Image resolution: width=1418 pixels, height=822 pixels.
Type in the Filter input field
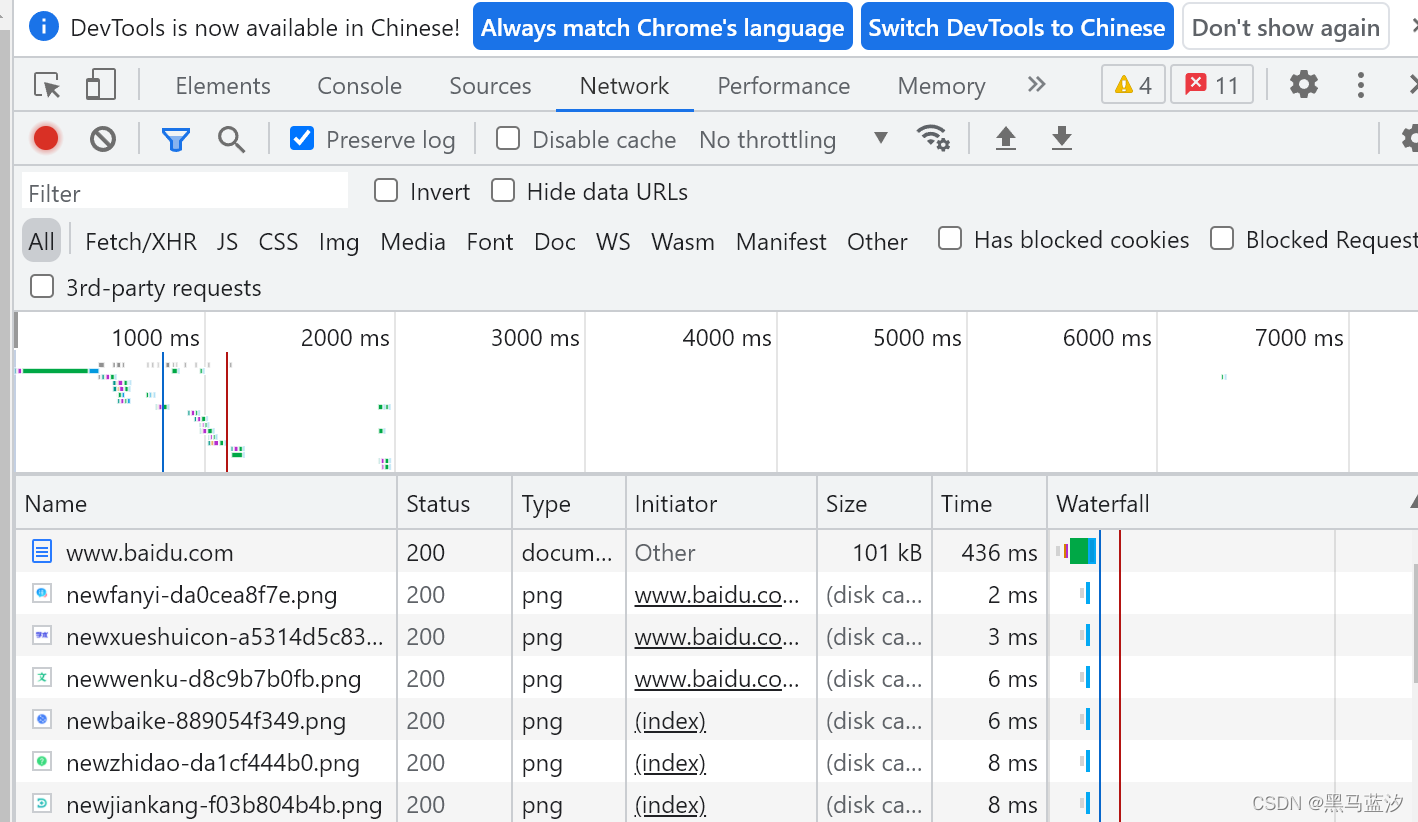(185, 192)
